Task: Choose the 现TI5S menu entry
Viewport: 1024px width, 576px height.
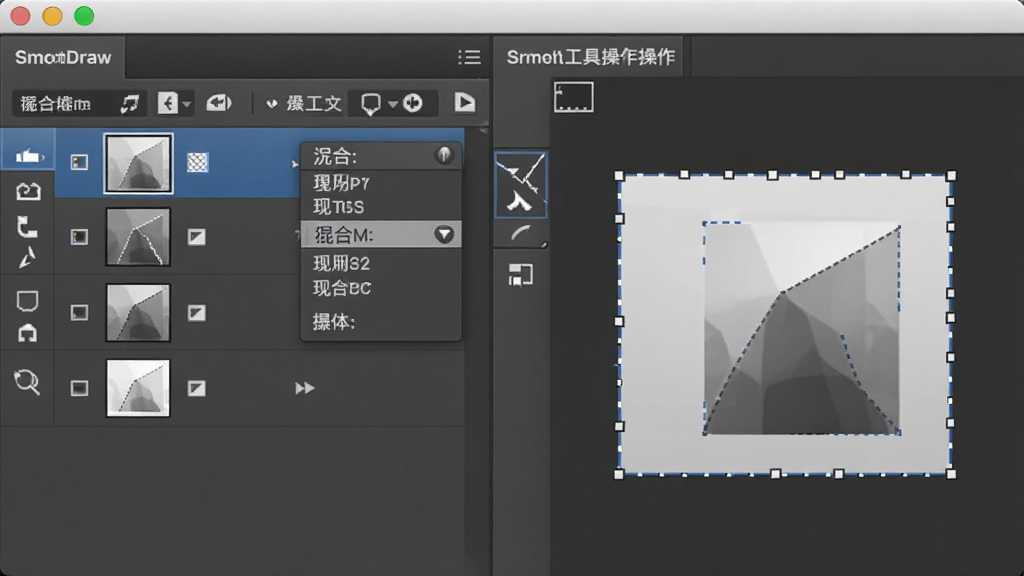Action: tap(338, 207)
